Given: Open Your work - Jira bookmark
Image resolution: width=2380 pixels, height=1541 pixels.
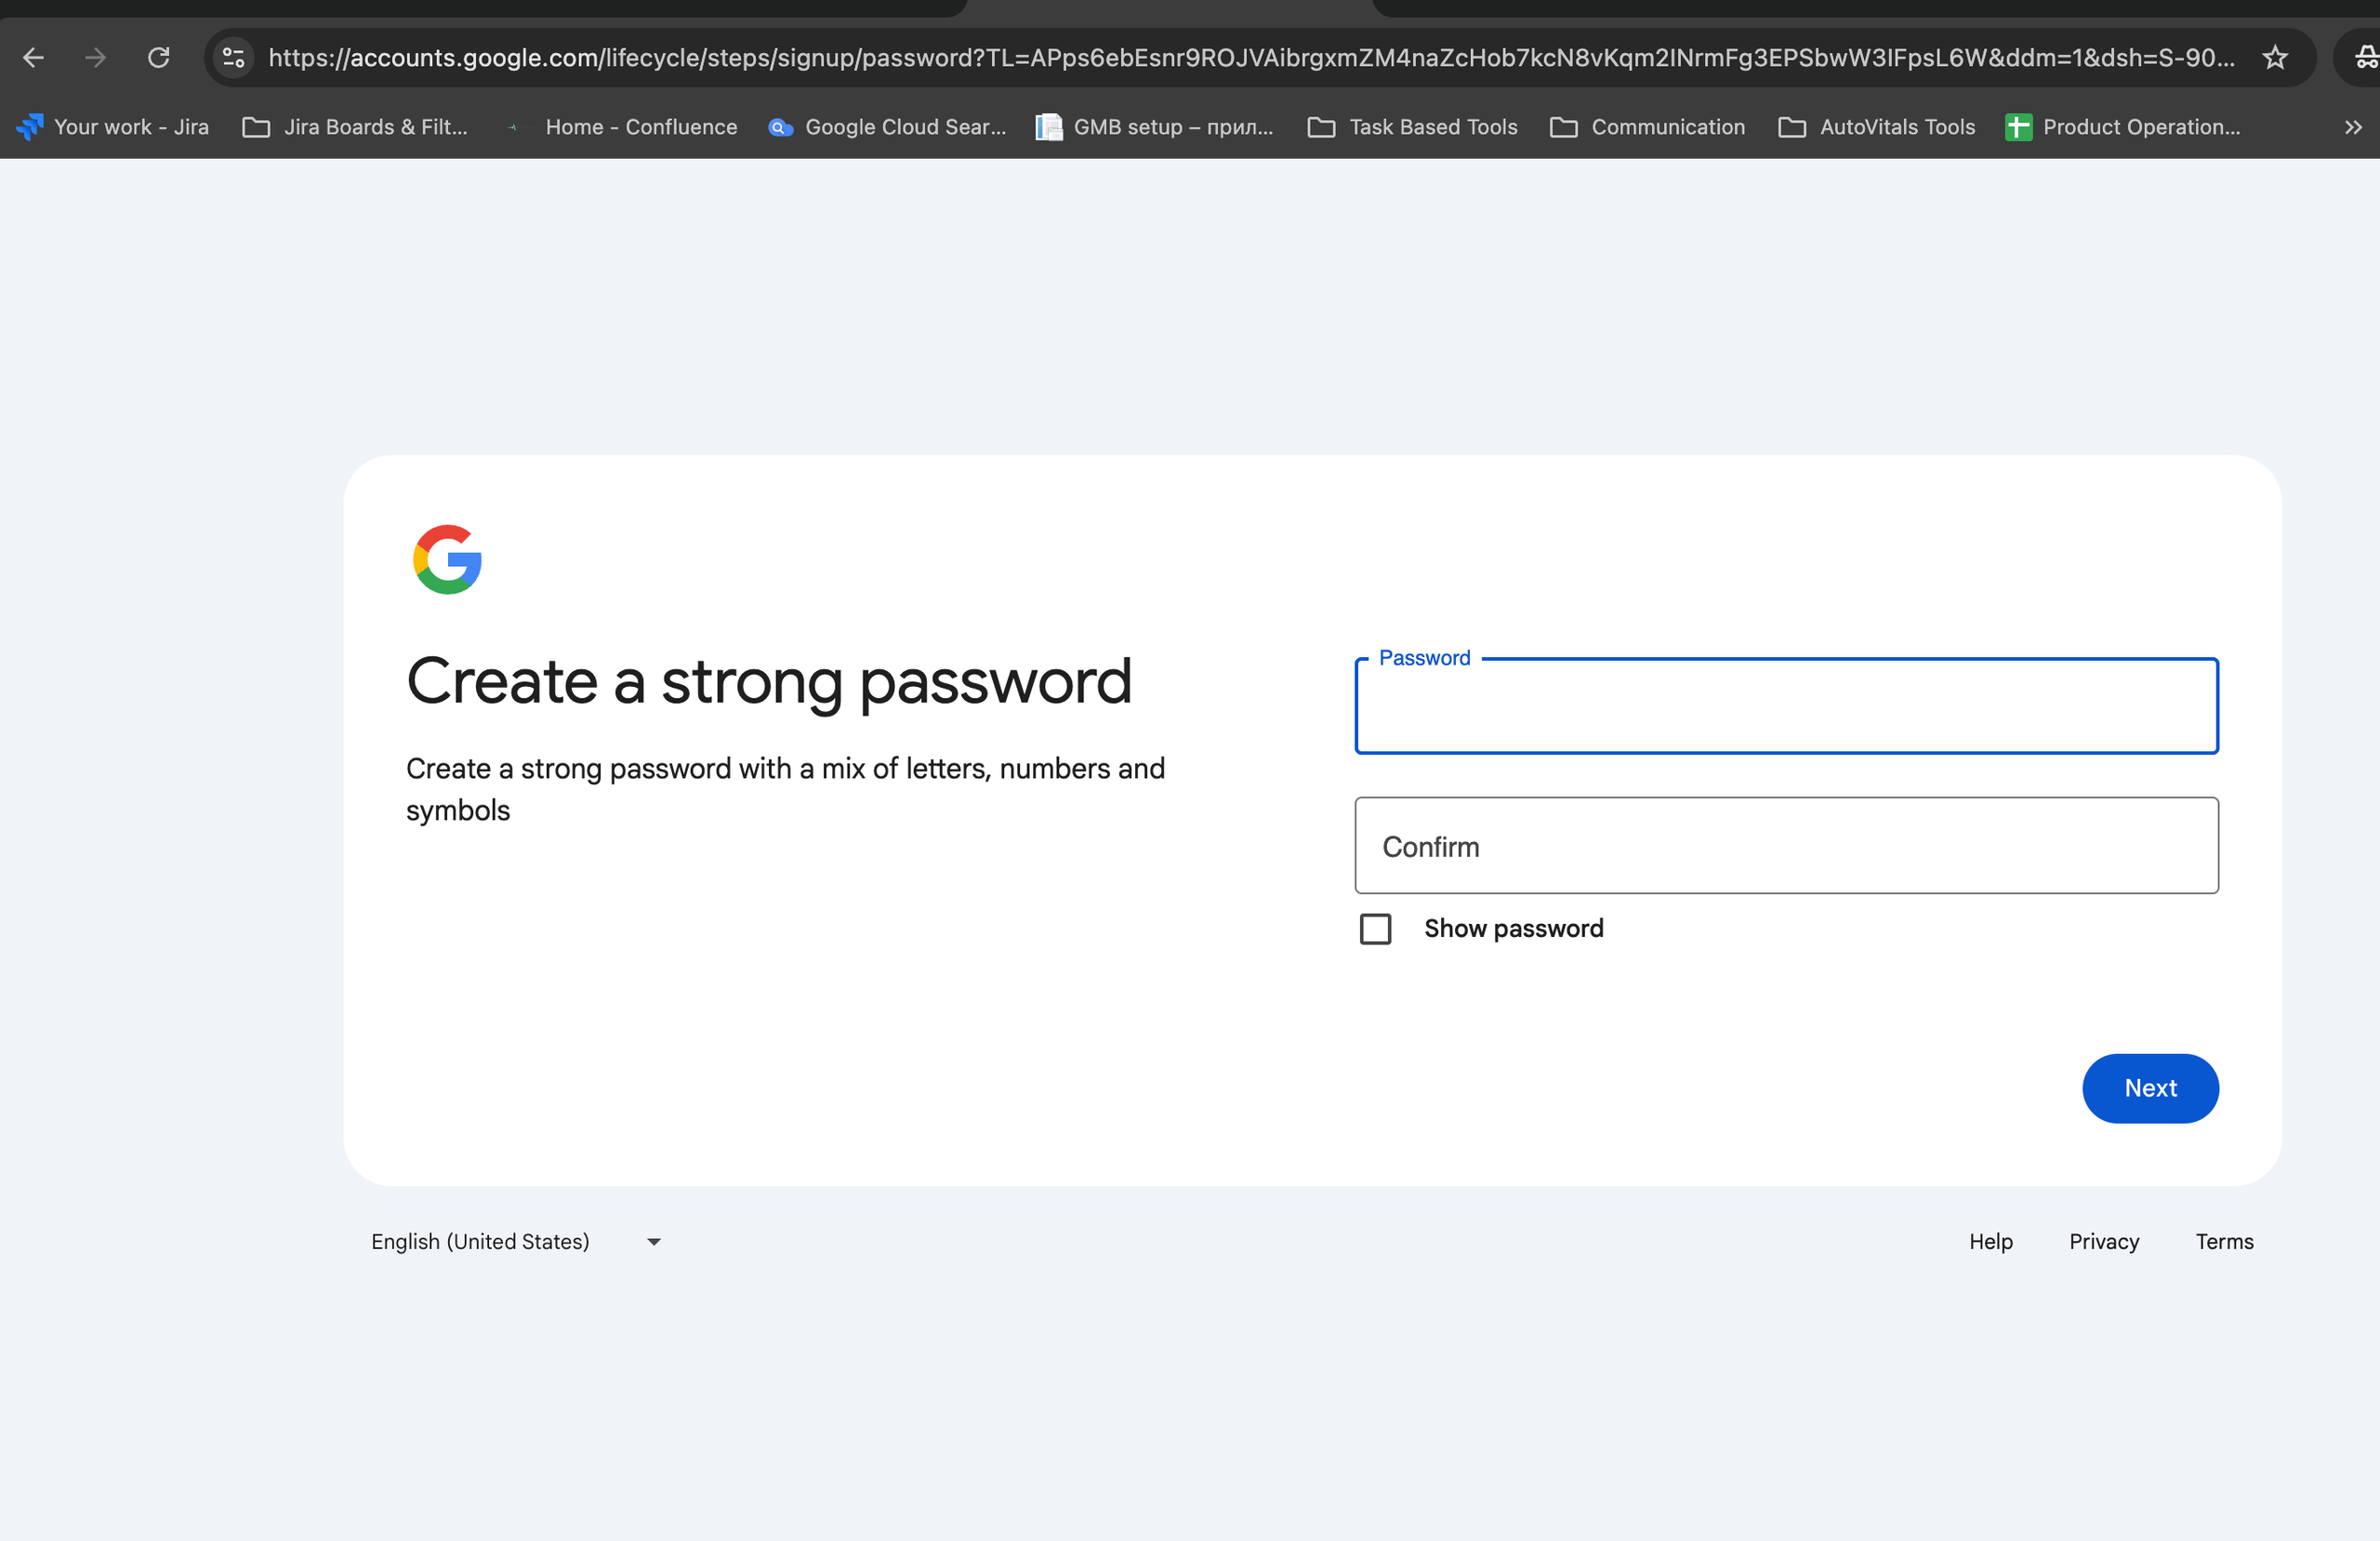Looking at the screenshot, I should tap(113, 127).
